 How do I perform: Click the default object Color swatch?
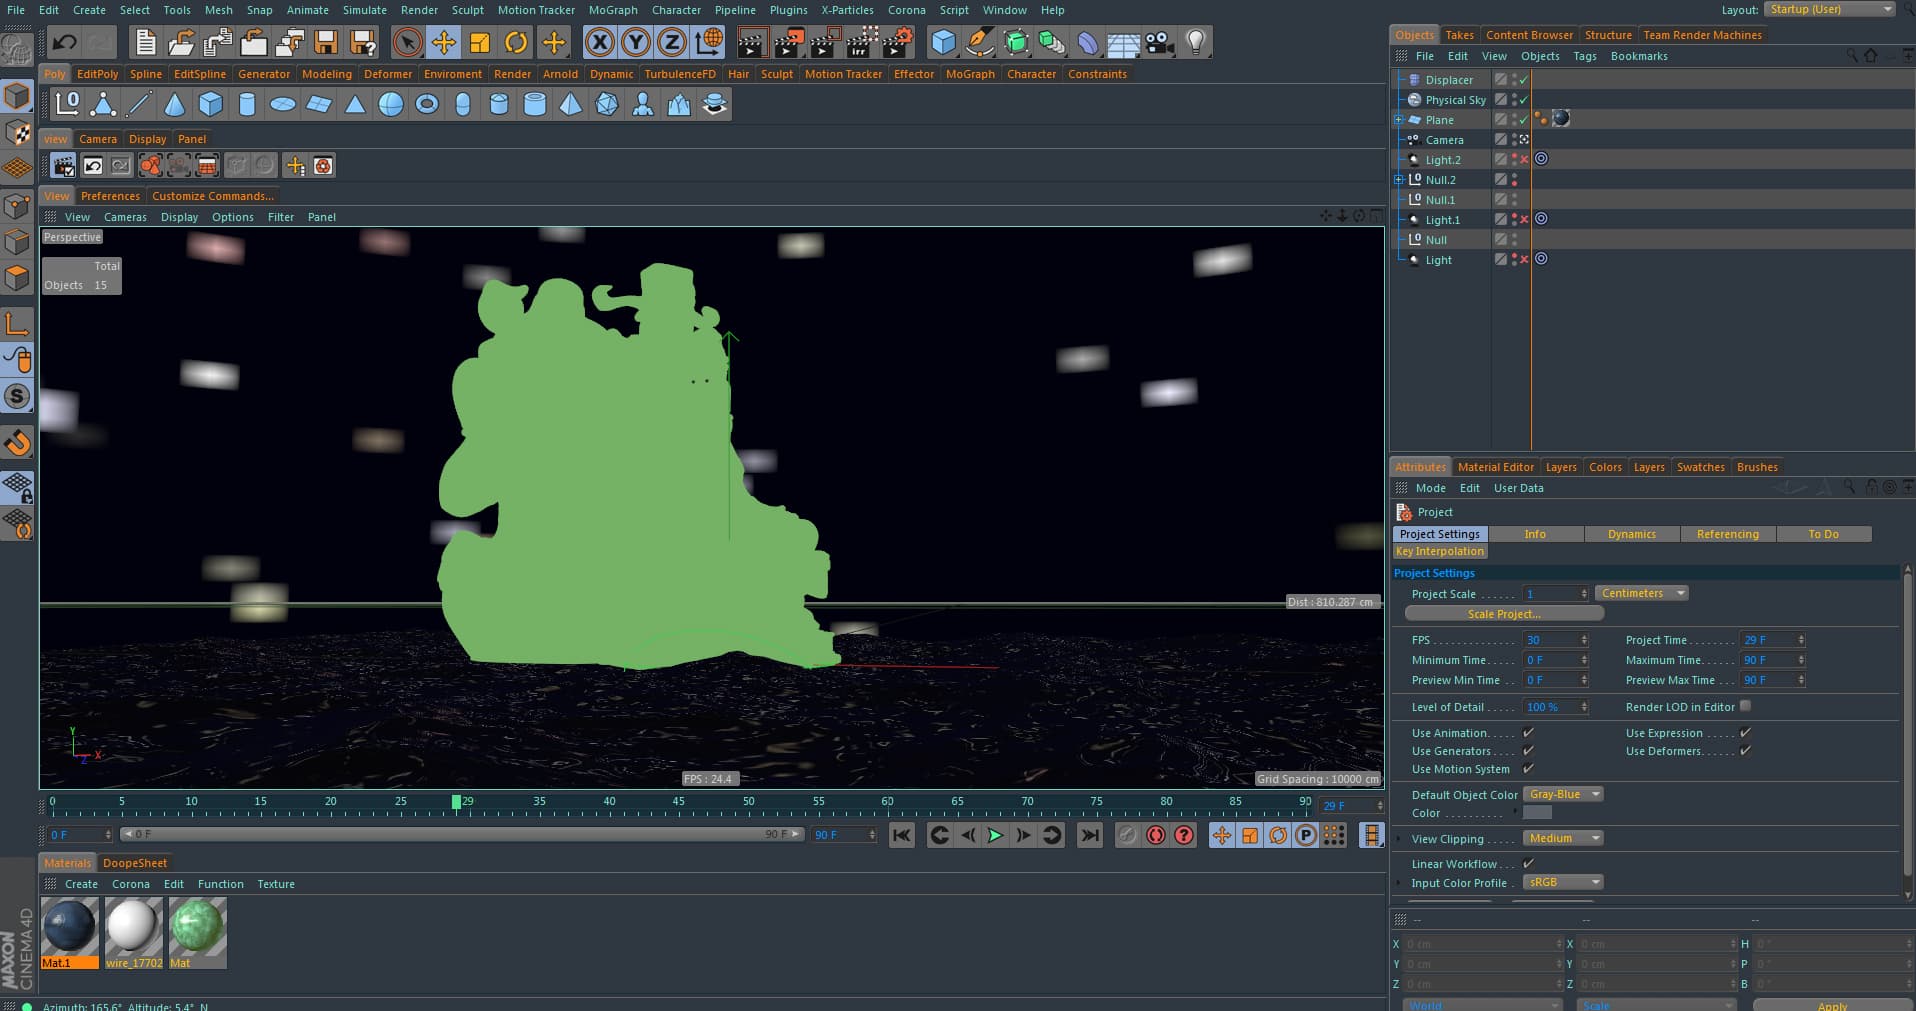click(x=1537, y=813)
